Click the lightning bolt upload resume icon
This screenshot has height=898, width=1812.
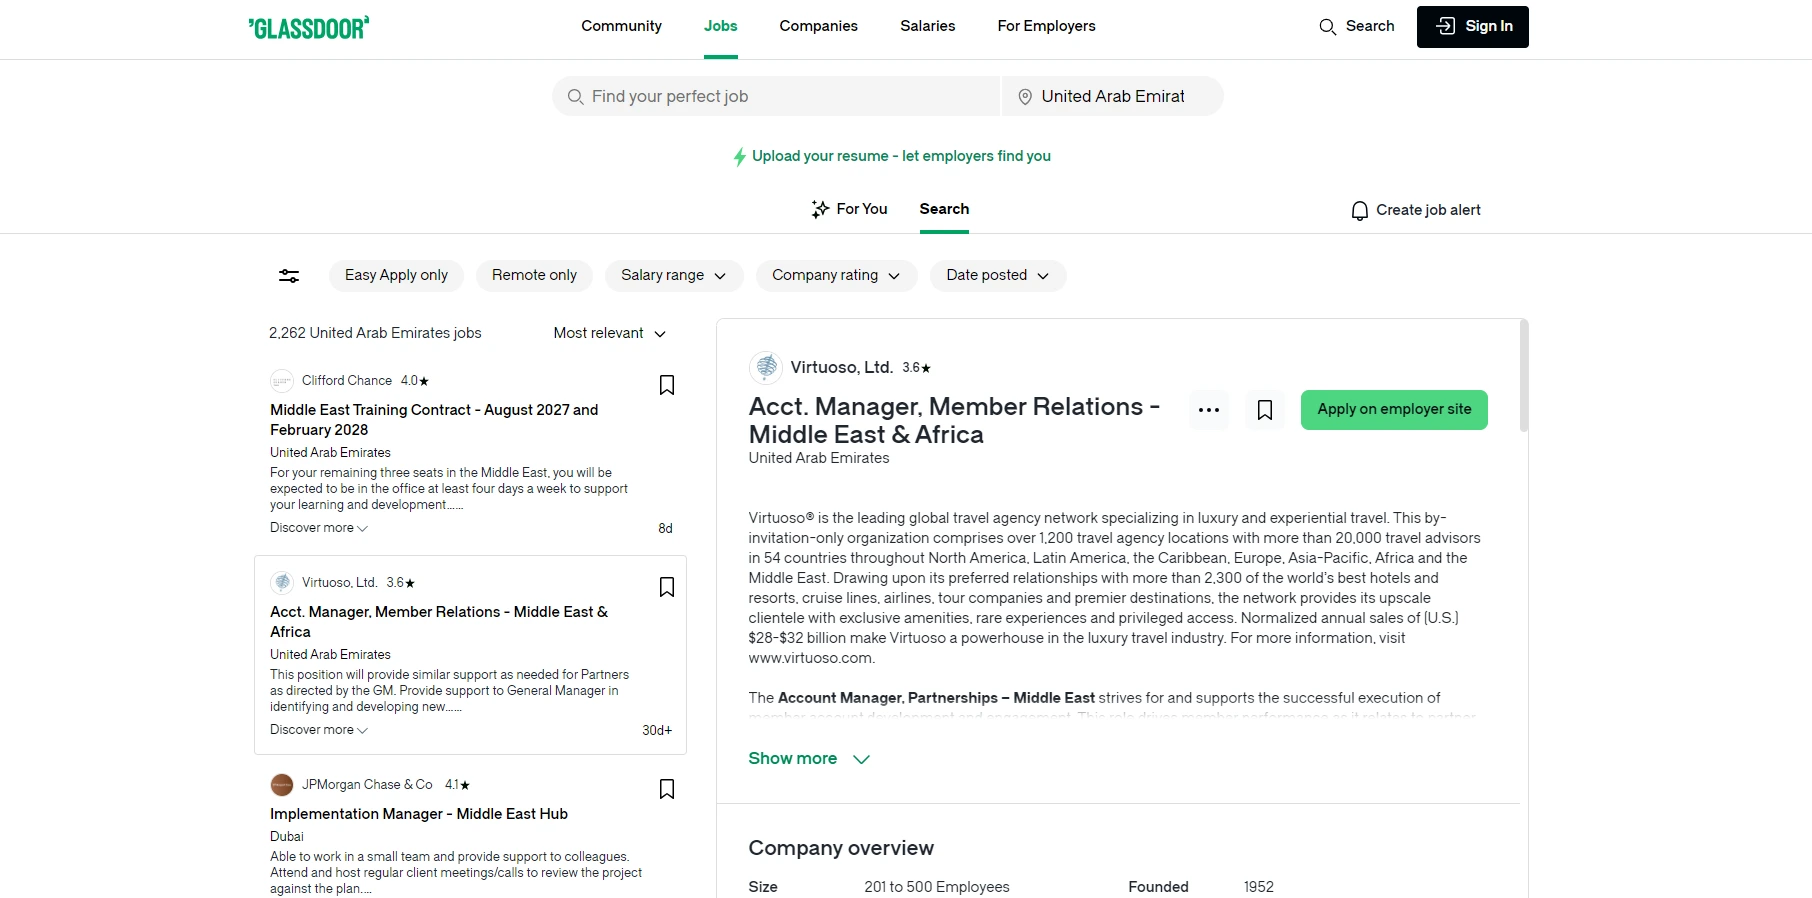(x=740, y=157)
